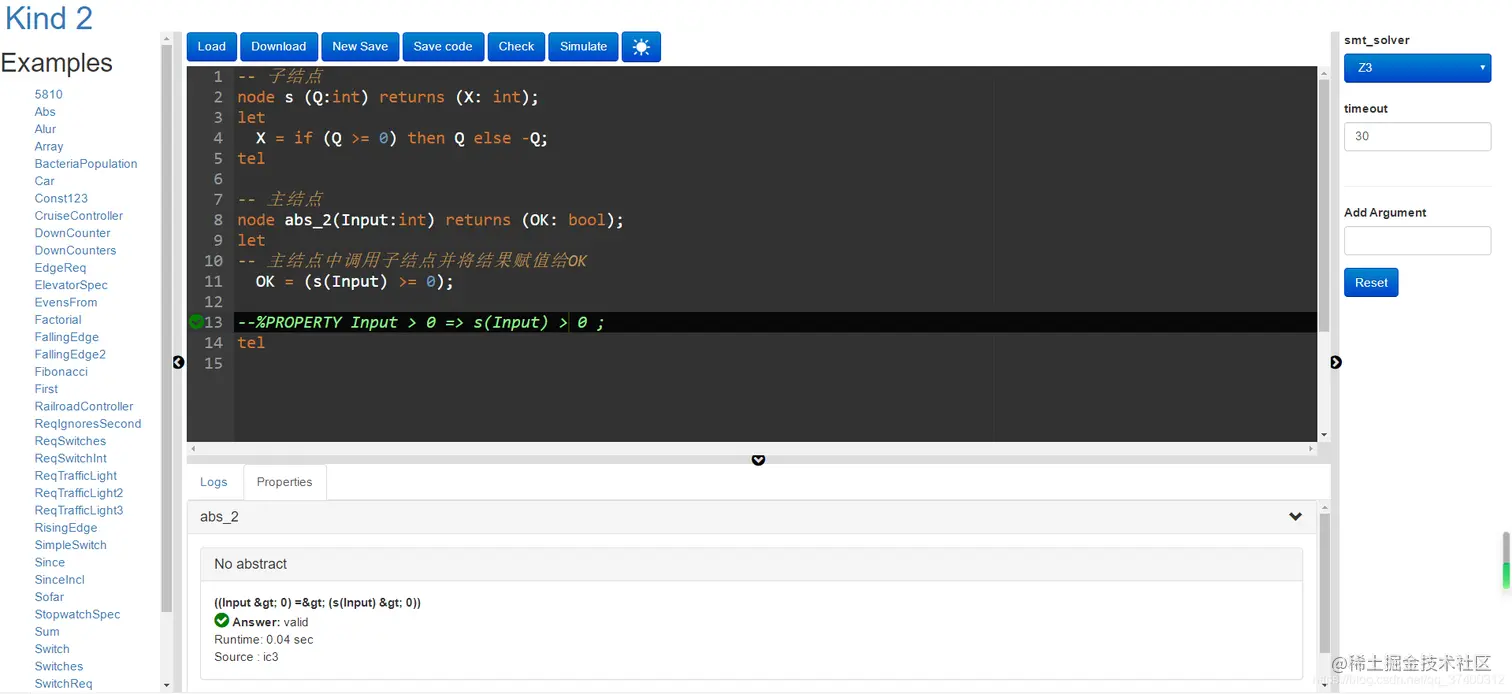Open the ReqSwitches example
The height and width of the screenshot is (694, 1512).
pyautogui.click(x=70, y=441)
